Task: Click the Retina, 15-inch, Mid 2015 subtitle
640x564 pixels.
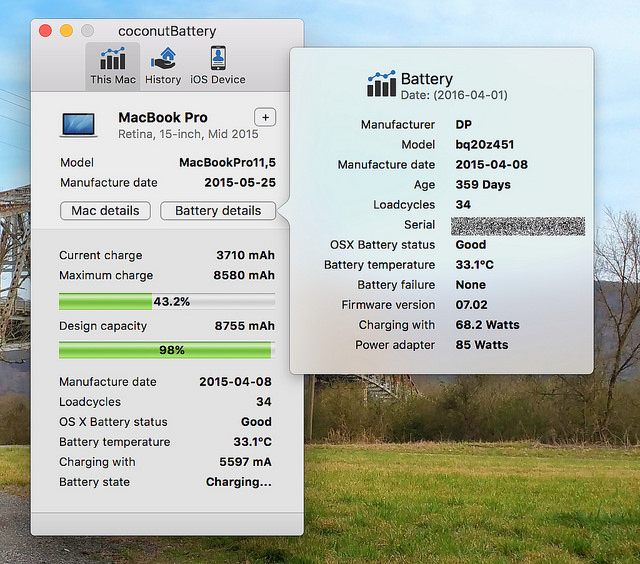Action: [188, 134]
